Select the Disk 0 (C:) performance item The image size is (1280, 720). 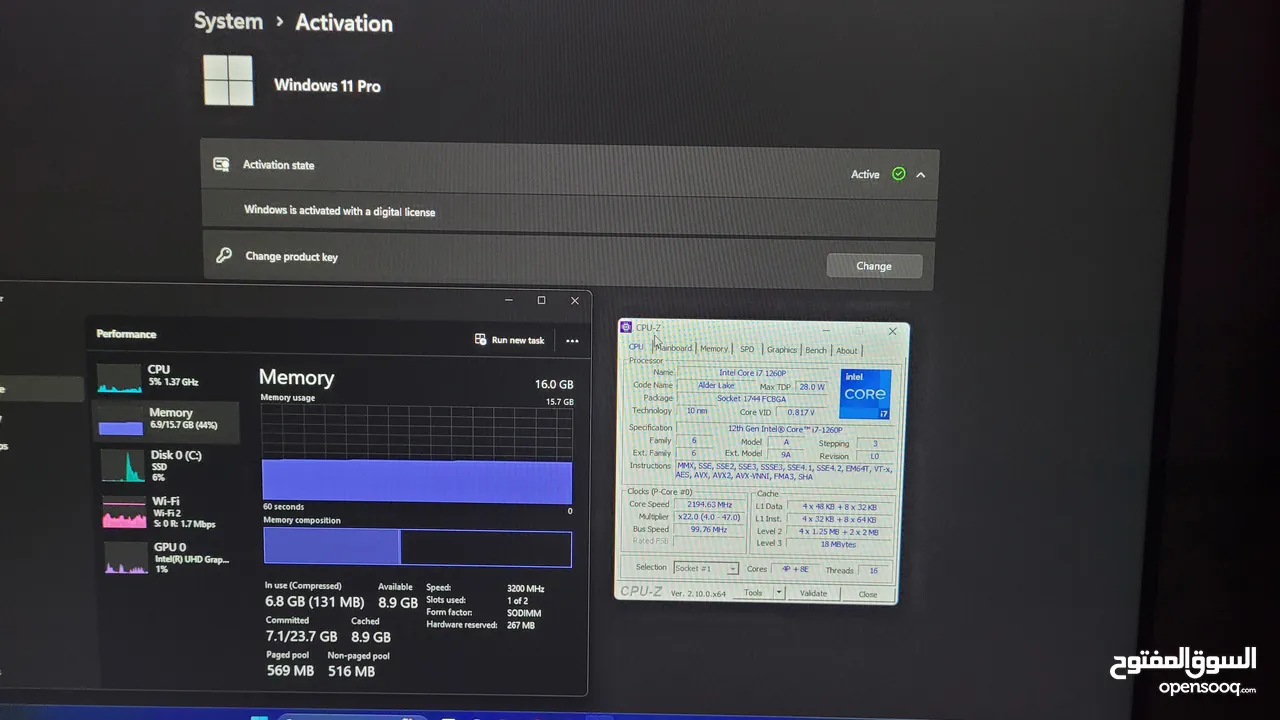tap(165, 465)
